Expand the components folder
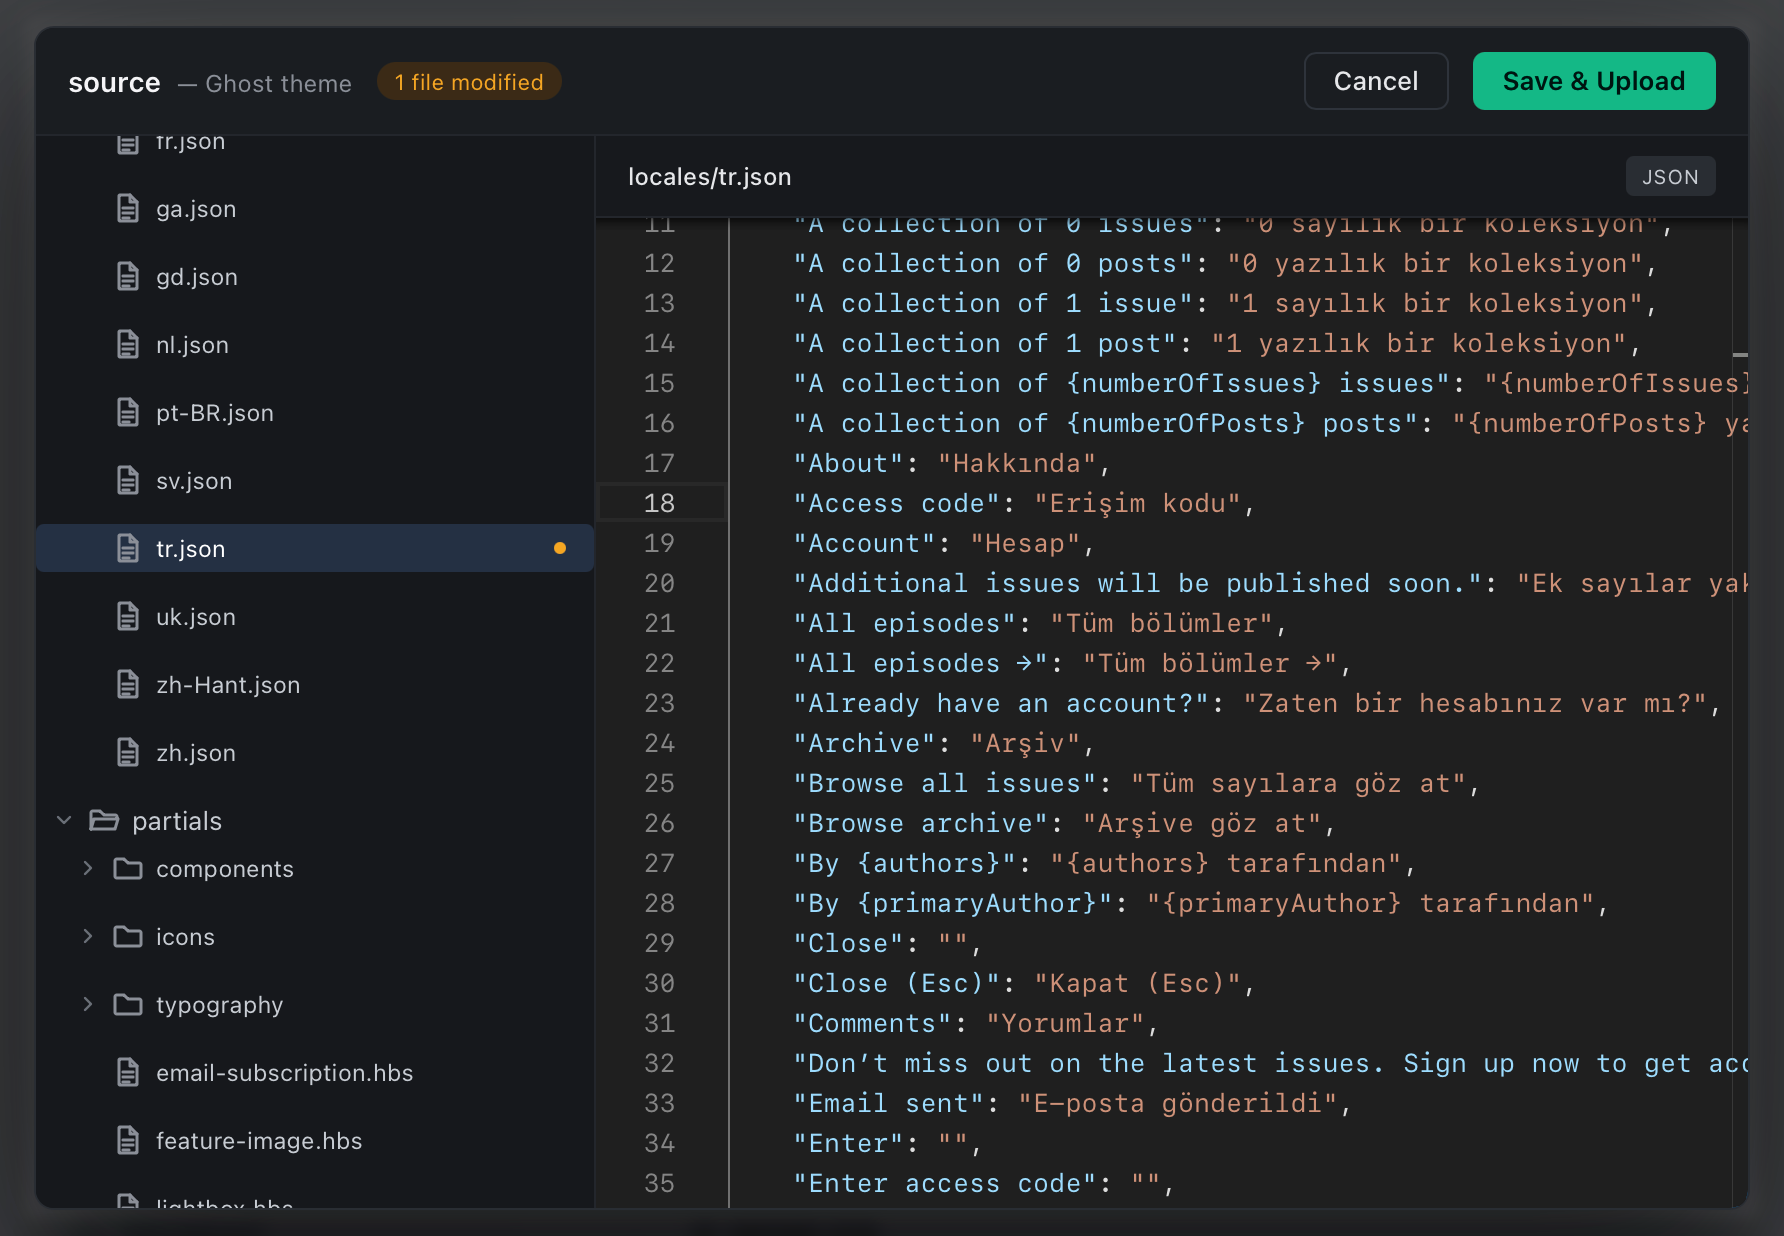 [88, 868]
